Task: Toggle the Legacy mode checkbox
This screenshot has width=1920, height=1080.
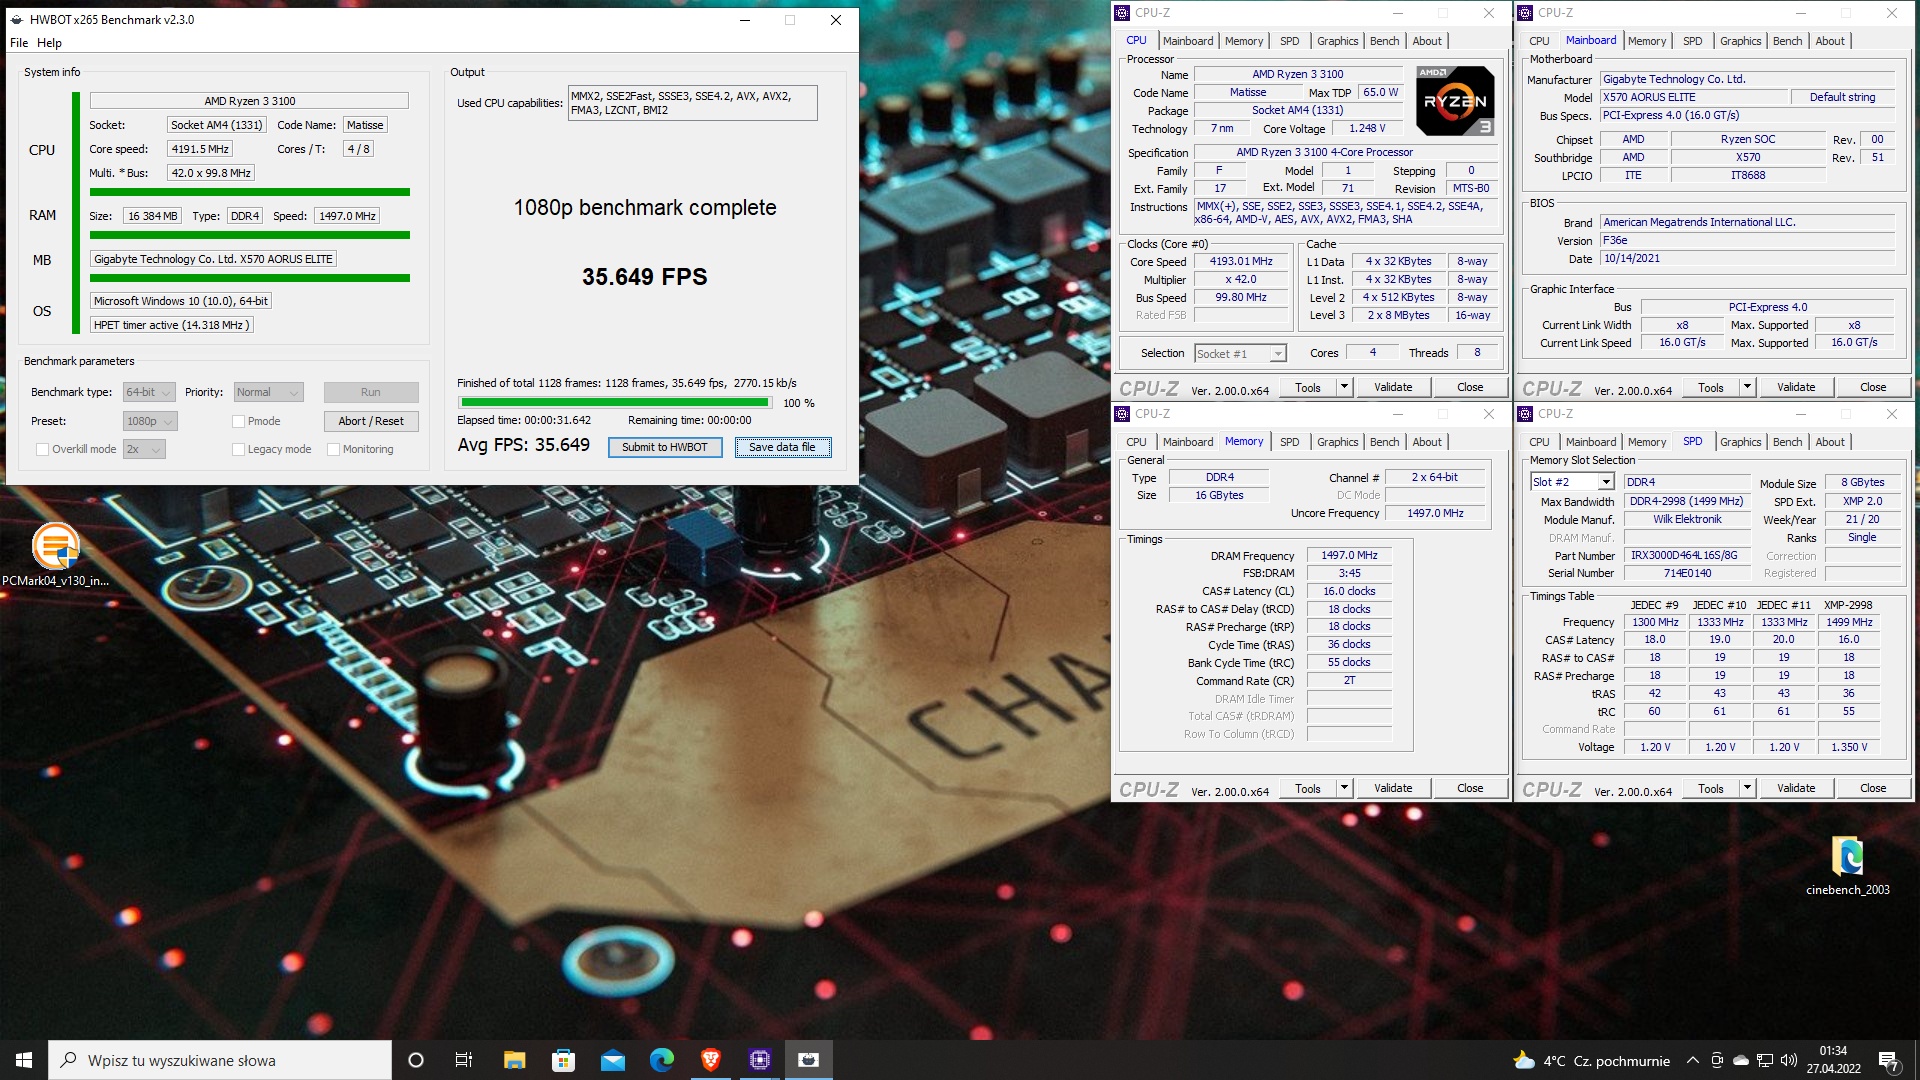Action: (x=238, y=450)
